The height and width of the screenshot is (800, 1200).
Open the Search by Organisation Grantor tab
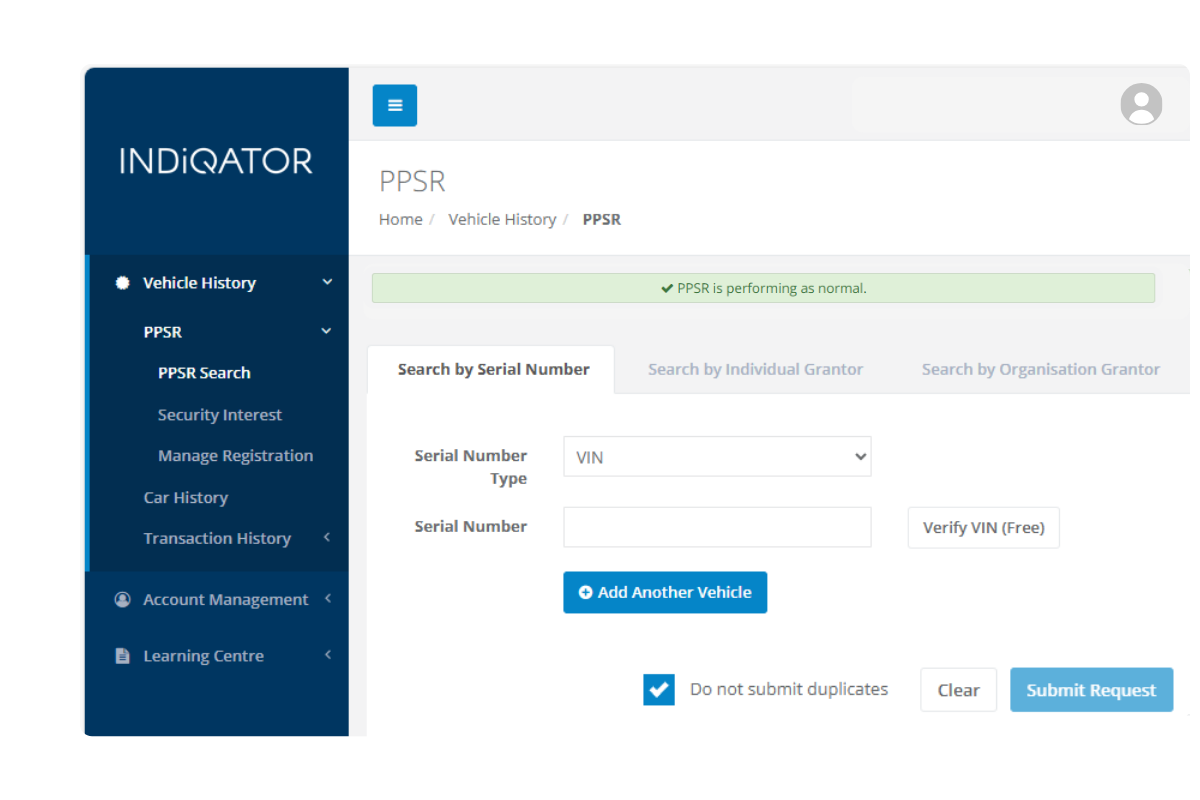click(1040, 369)
